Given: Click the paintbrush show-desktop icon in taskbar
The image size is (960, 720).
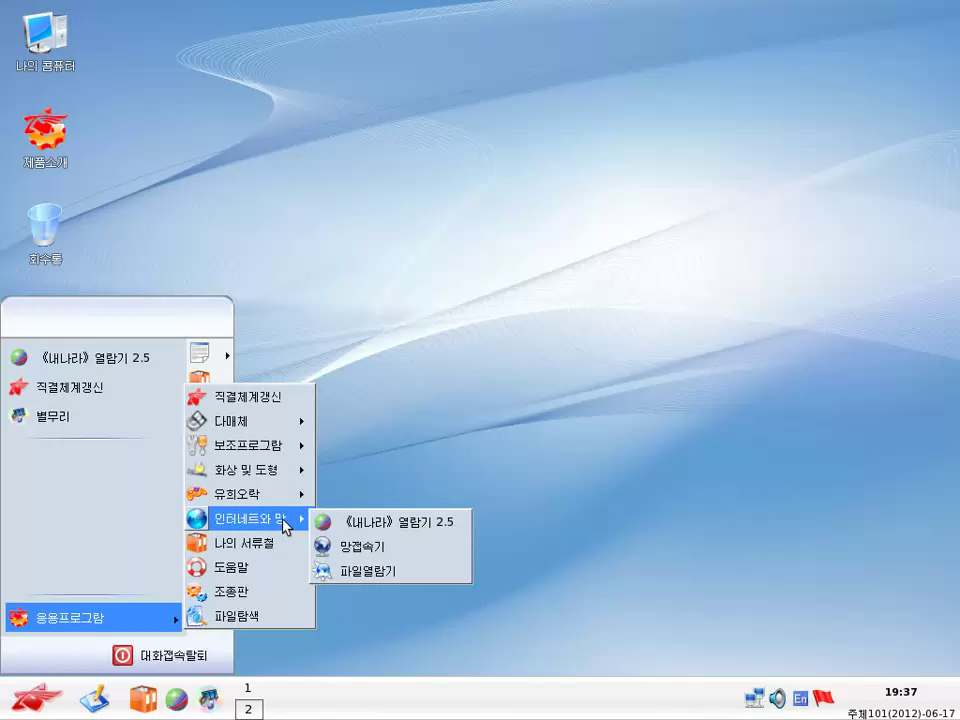Looking at the screenshot, I should tap(95, 697).
